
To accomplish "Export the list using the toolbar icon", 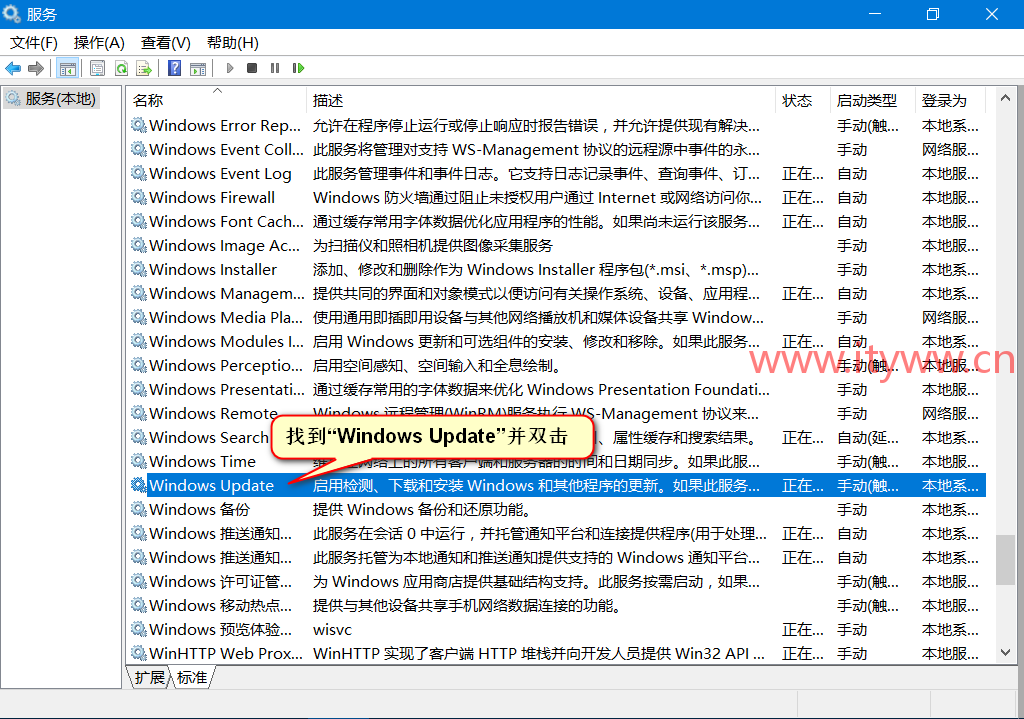I will pyautogui.click(x=144, y=68).
